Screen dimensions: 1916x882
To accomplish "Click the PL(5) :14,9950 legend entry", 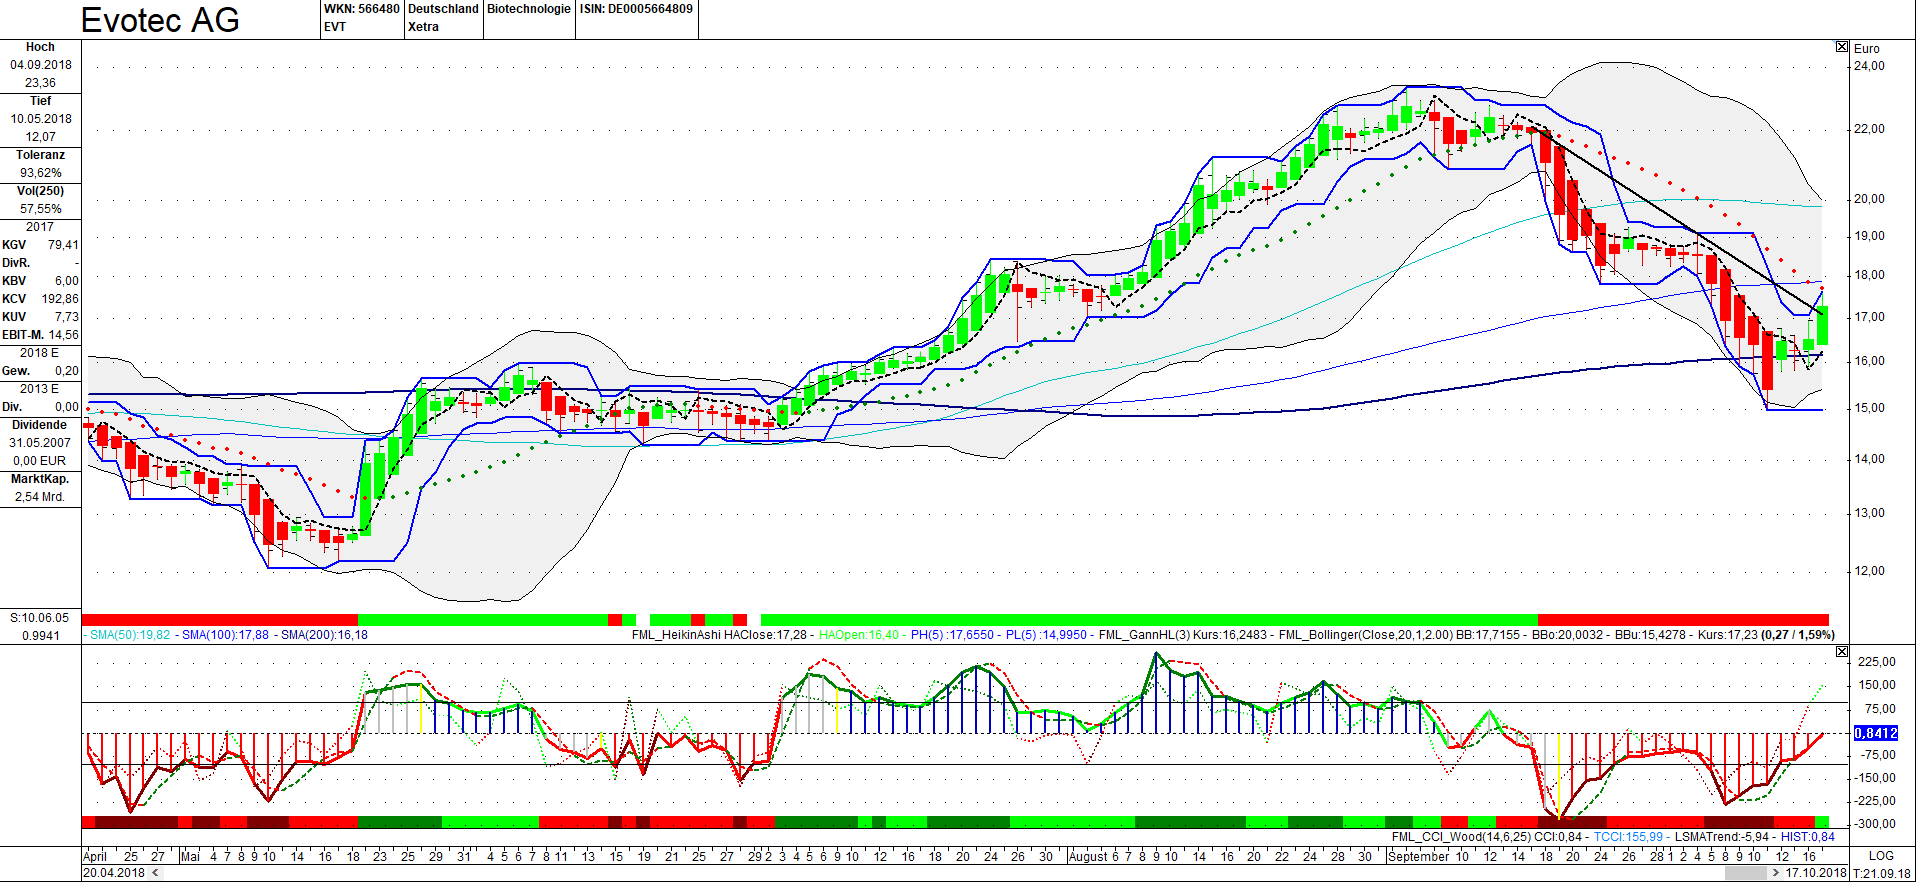I will [1046, 635].
